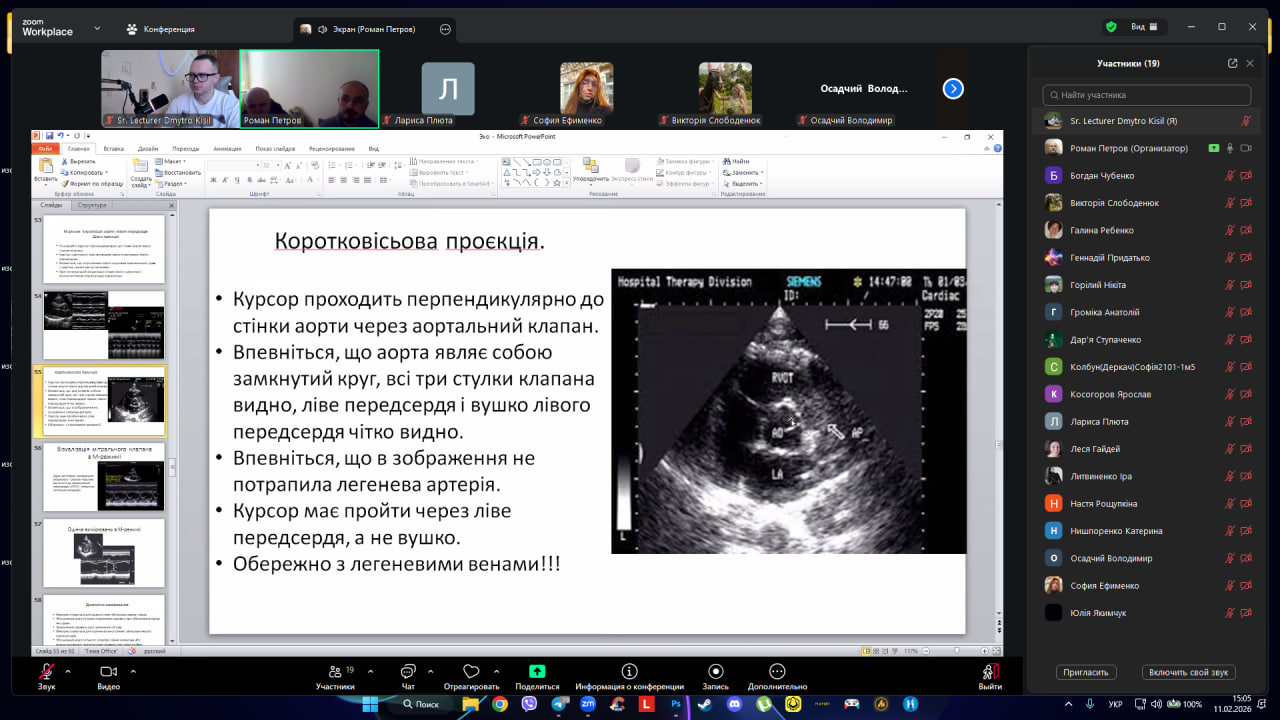Click the Найти участника search field
Viewport: 1280px width, 720px height.
(x=1146, y=95)
